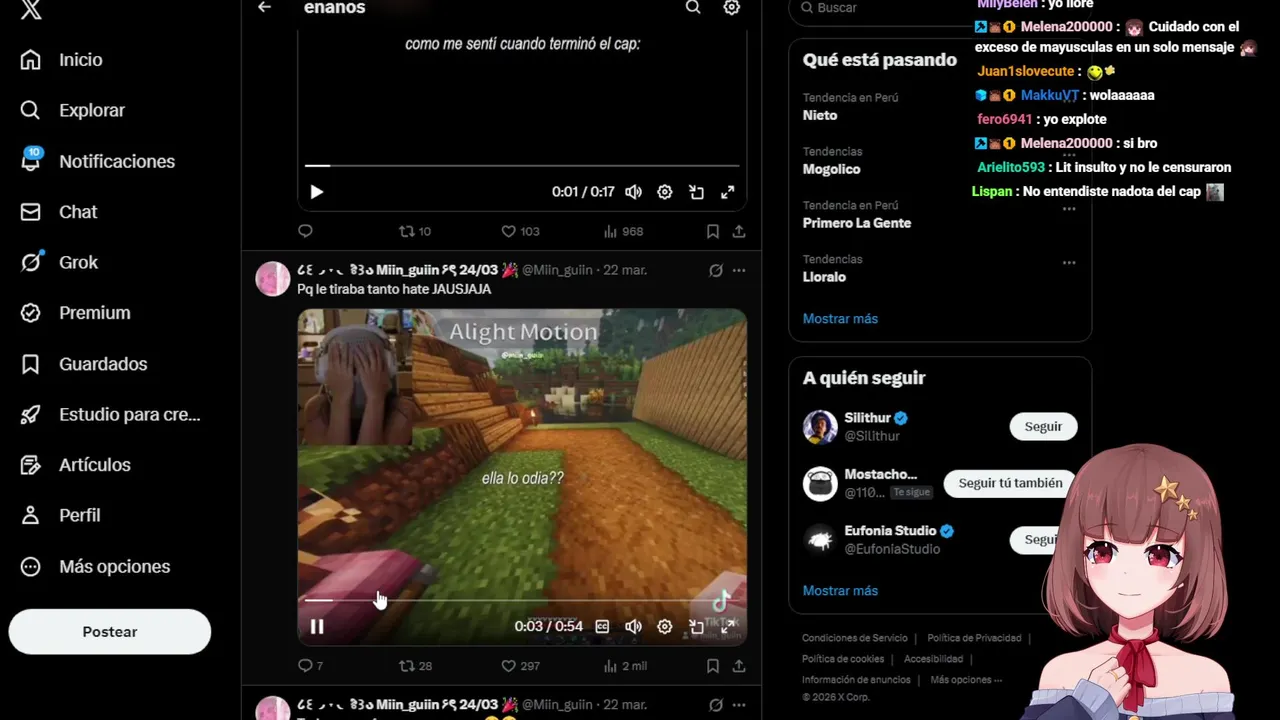Play the top paused video
The width and height of the screenshot is (1280, 720).
pos(316,192)
